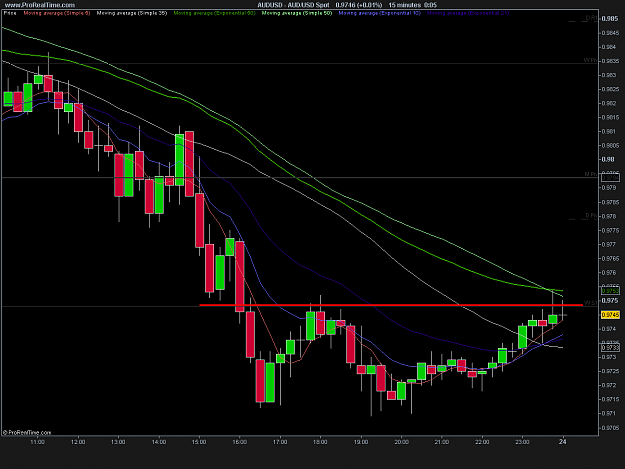Click the 11:00 time axis label
Screen dimensions: 625x469
click(37, 442)
